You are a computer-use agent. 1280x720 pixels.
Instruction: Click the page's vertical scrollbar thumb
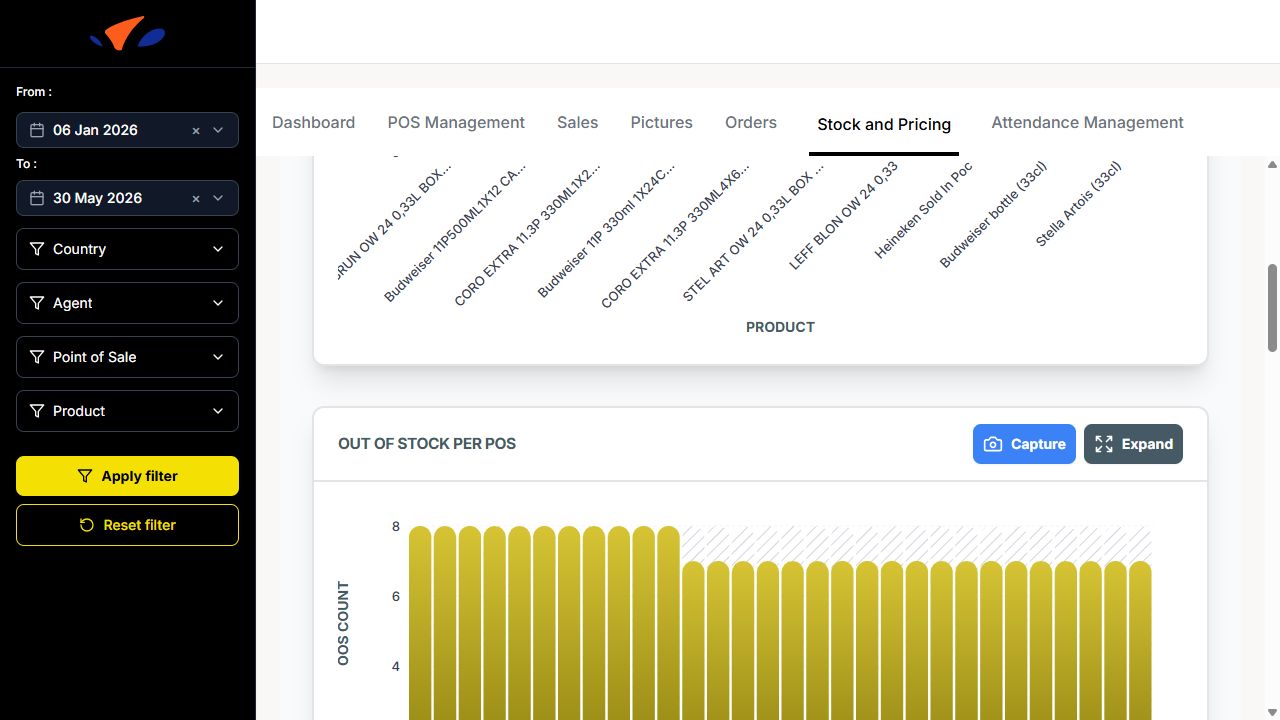[1273, 308]
